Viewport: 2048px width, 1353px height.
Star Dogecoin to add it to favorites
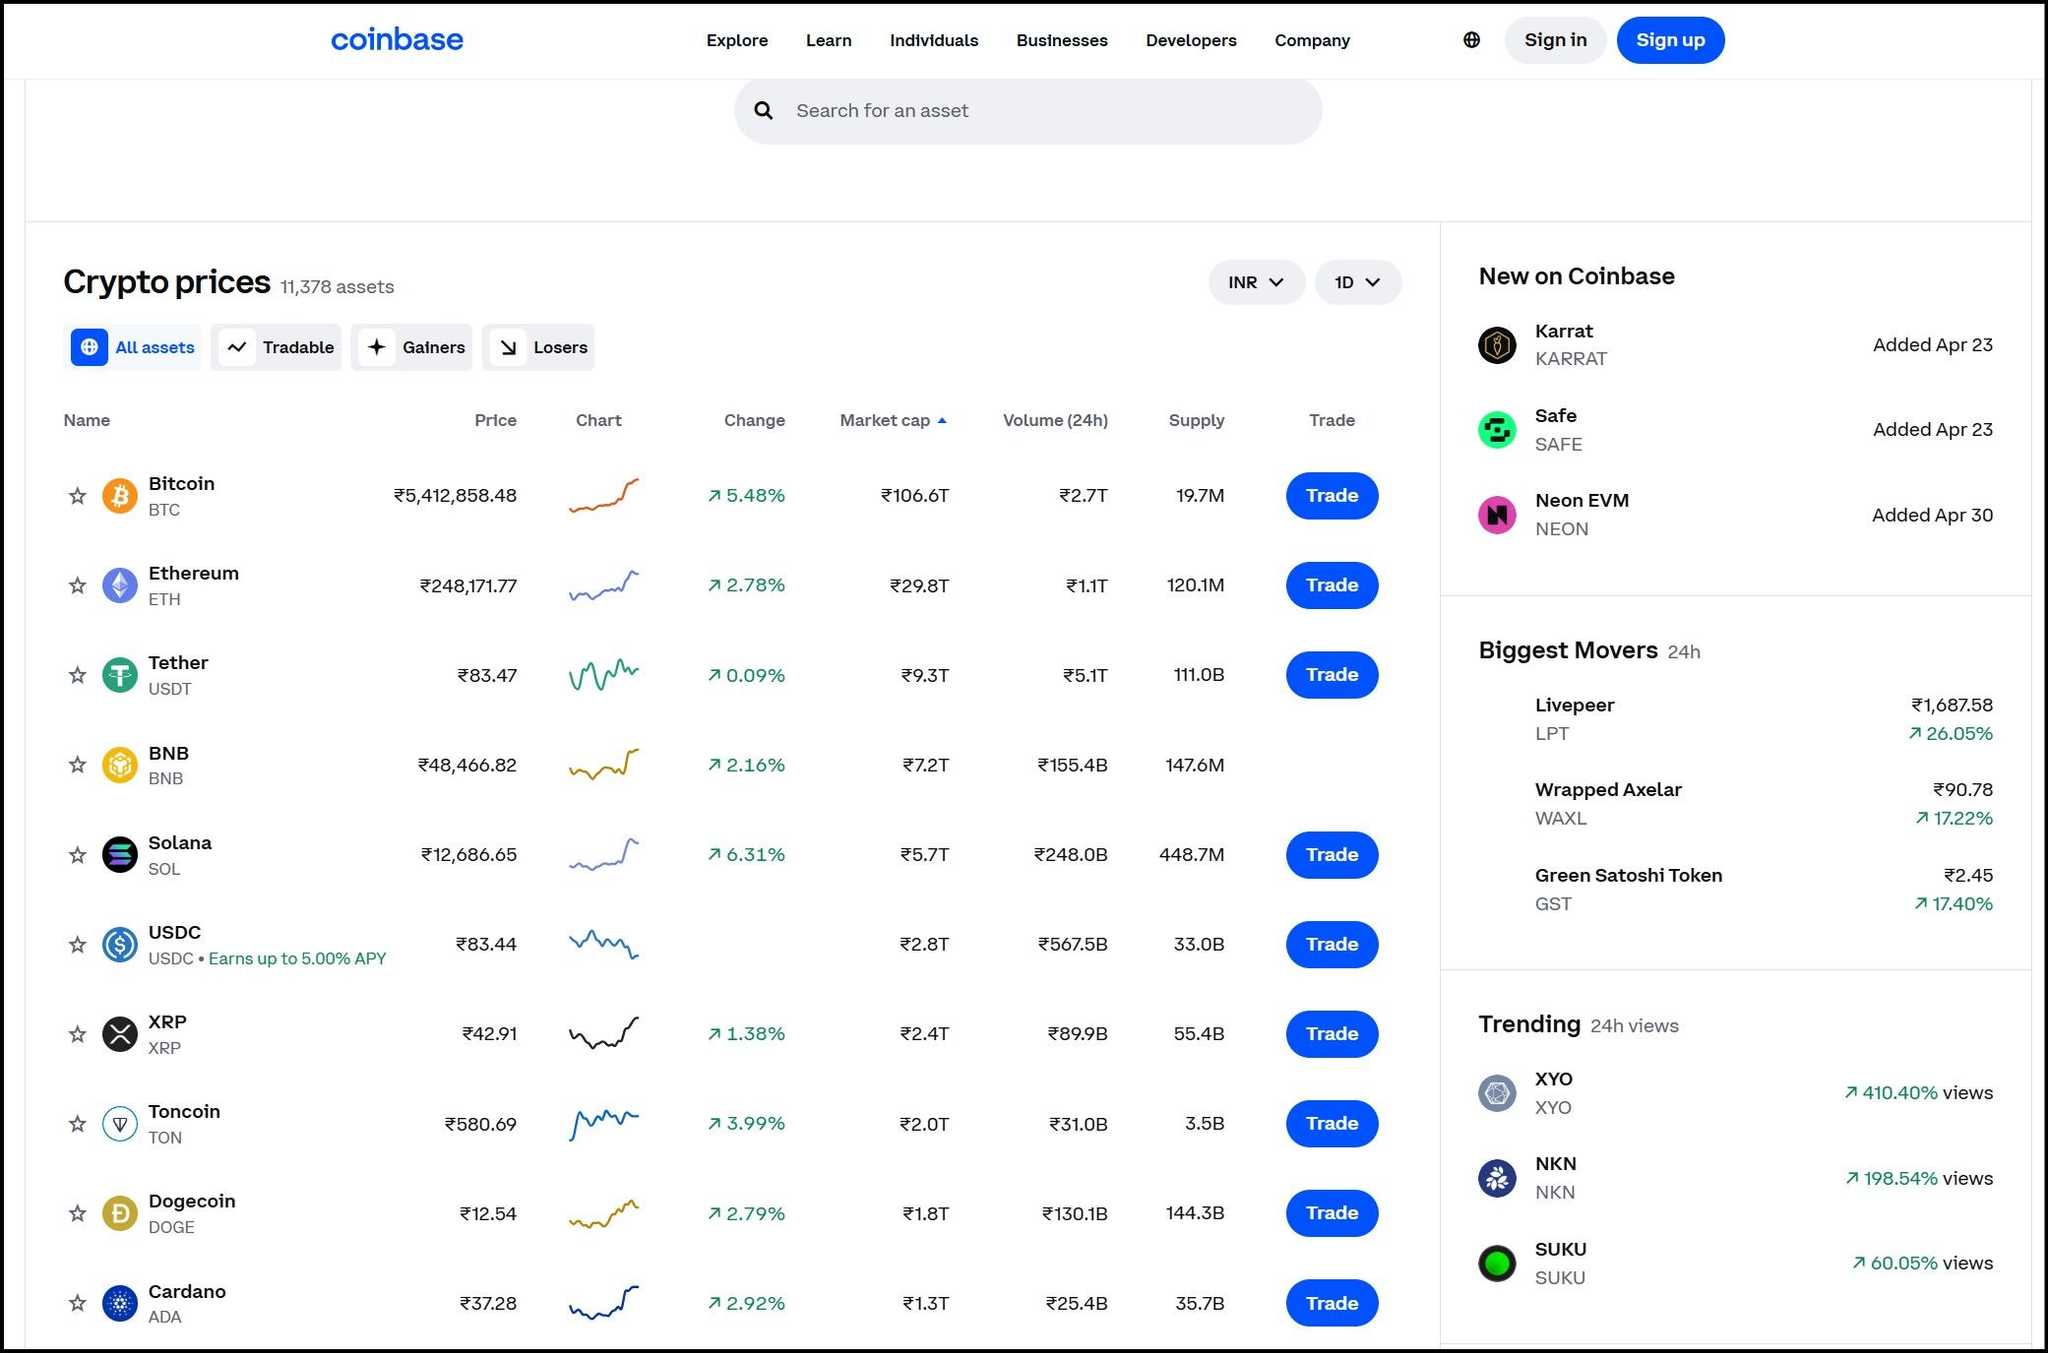click(x=77, y=1213)
